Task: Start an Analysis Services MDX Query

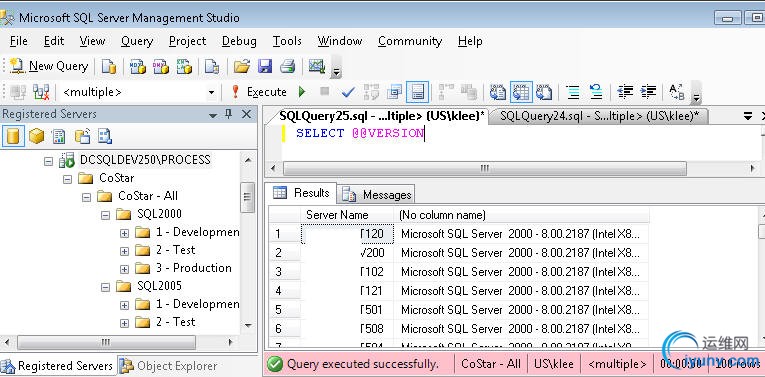Action: (x=138, y=66)
